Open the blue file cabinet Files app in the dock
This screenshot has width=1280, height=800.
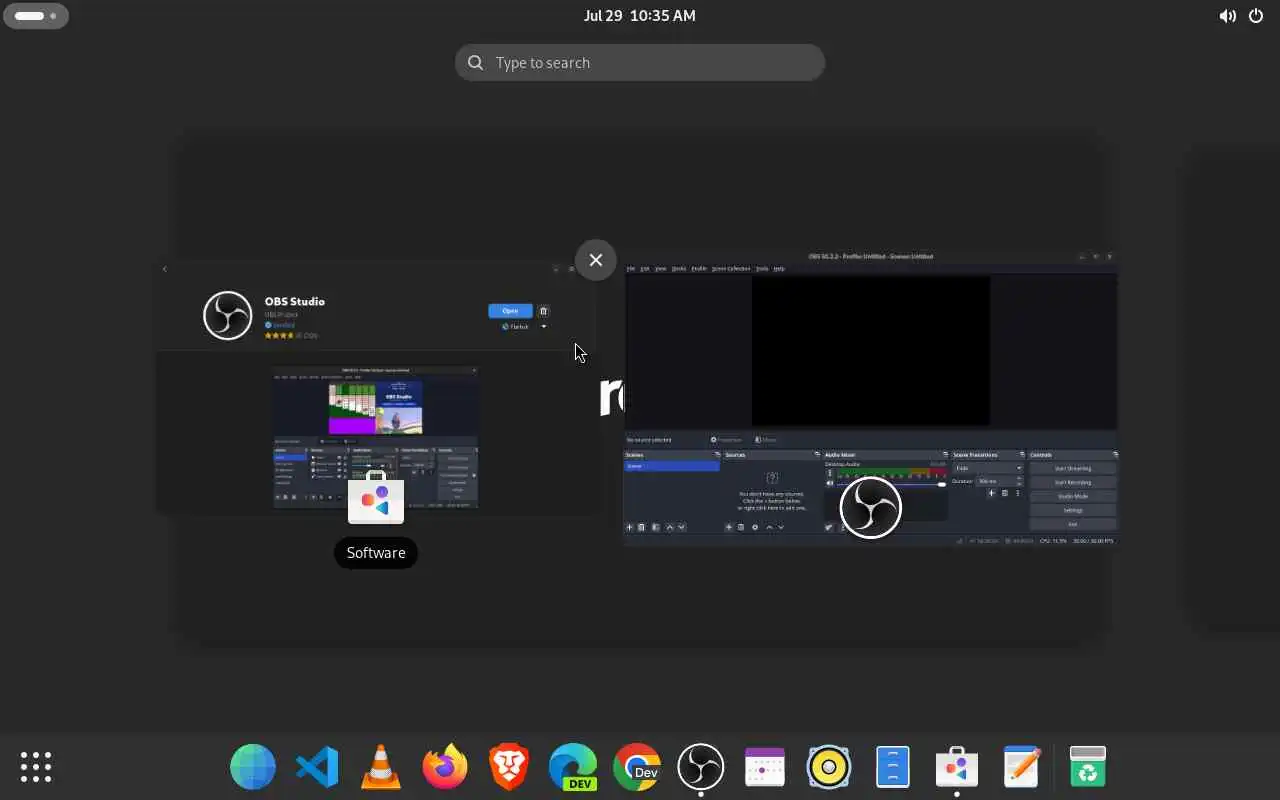pyautogui.click(x=893, y=767)
